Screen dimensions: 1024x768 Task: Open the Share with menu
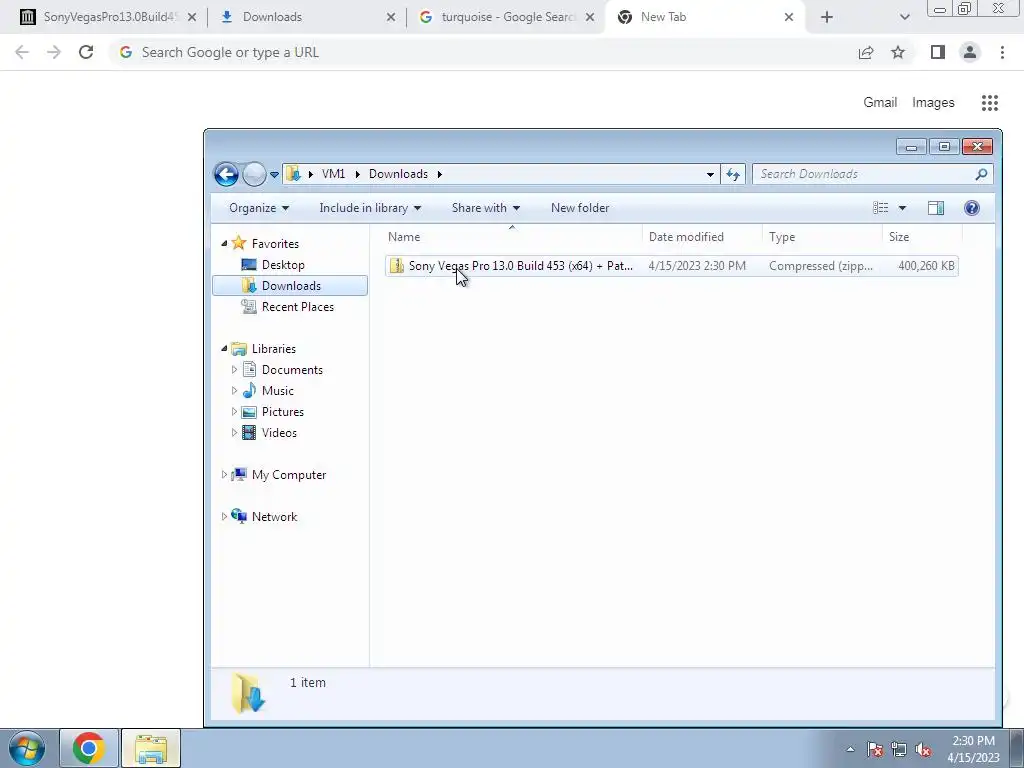[x=486, y=208]
